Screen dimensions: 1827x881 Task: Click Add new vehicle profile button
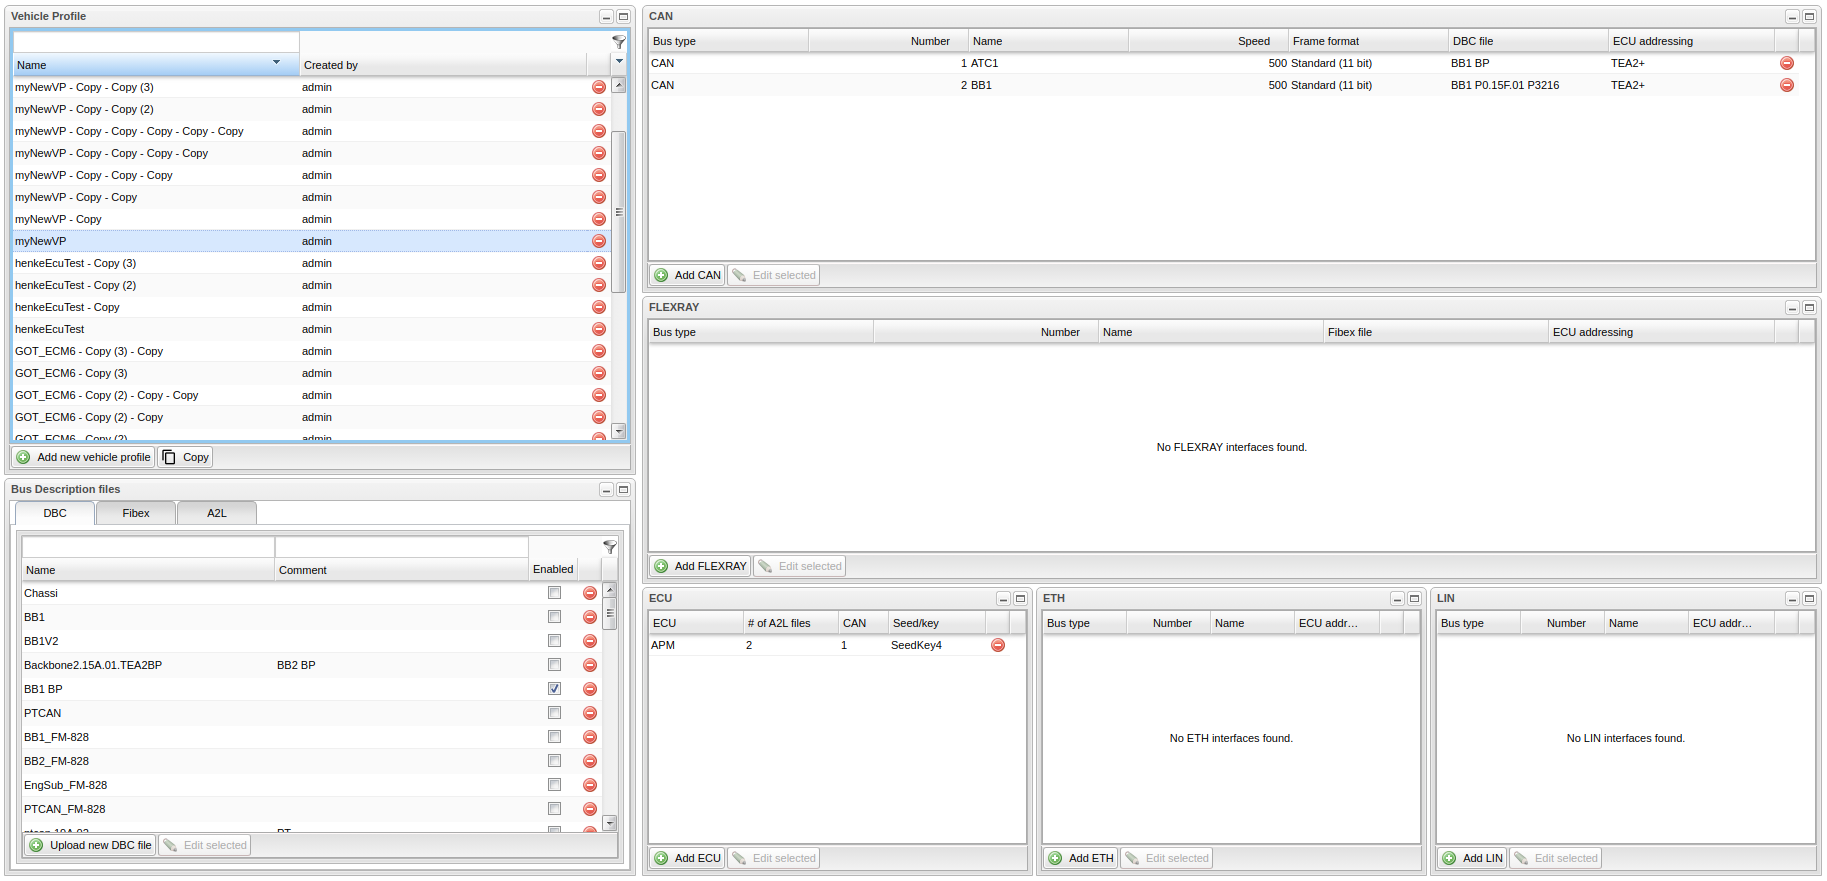point(84,457)
